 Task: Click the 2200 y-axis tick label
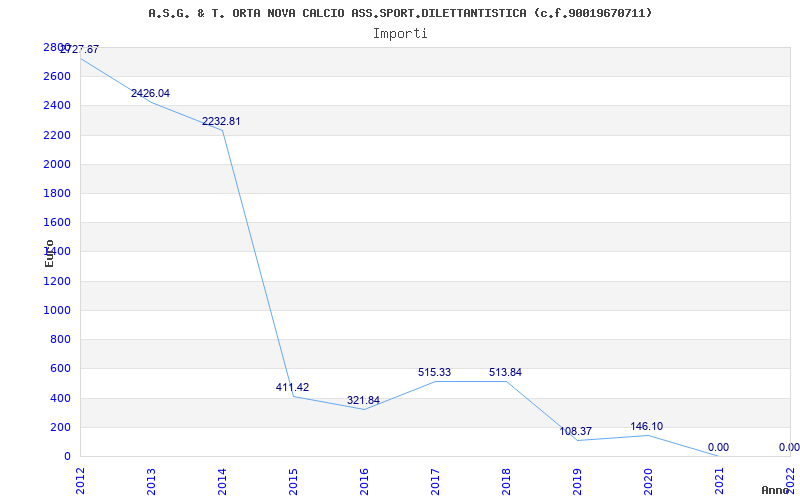(57, 135)
